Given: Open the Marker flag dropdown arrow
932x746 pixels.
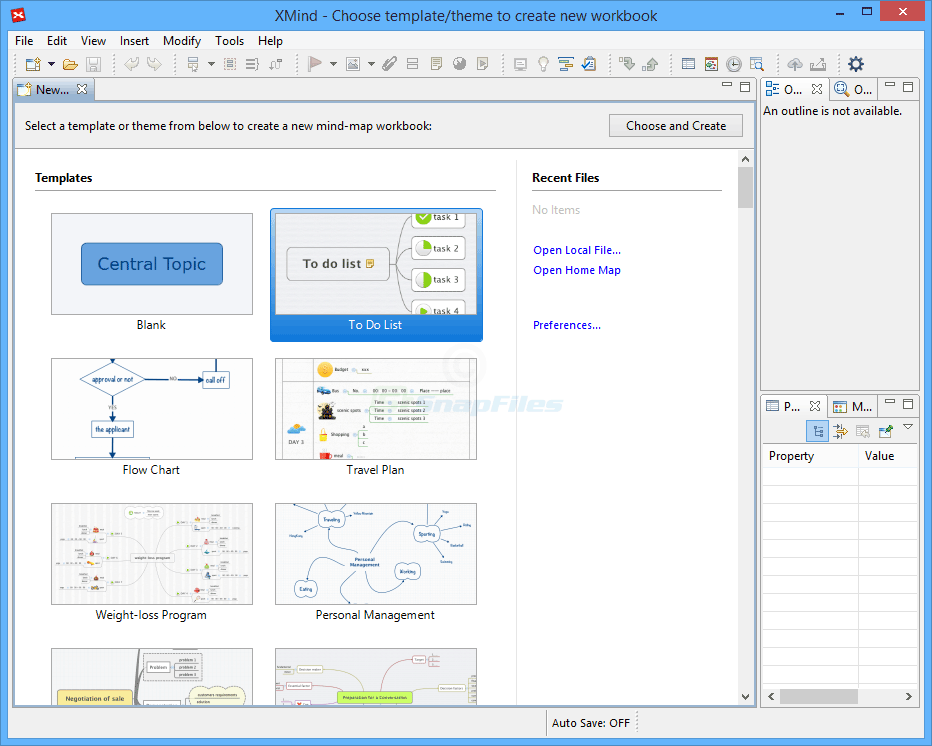Looking at the screenshot, I should pyautogui.click(x=333, y=64).
